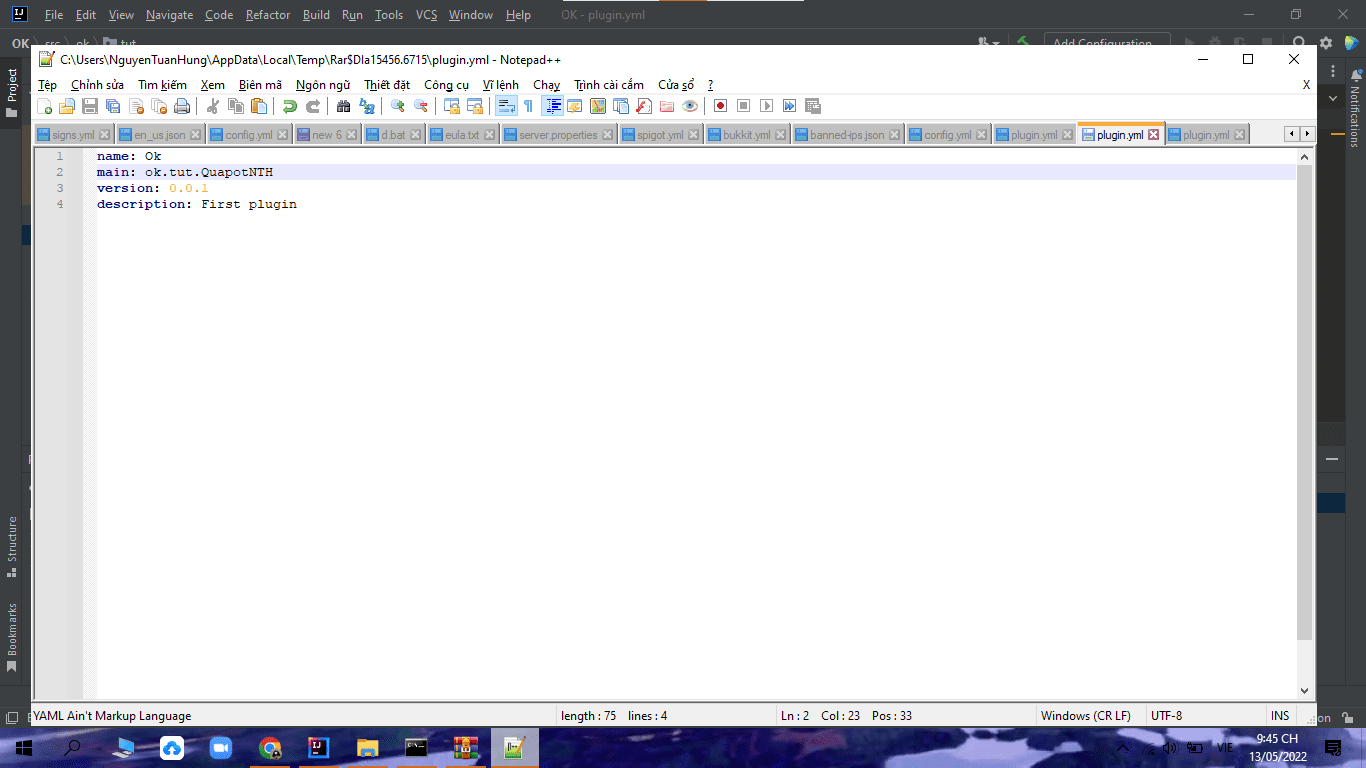Toggle the indent guide button
The image size is (1366, 768).
pos(552,106)
